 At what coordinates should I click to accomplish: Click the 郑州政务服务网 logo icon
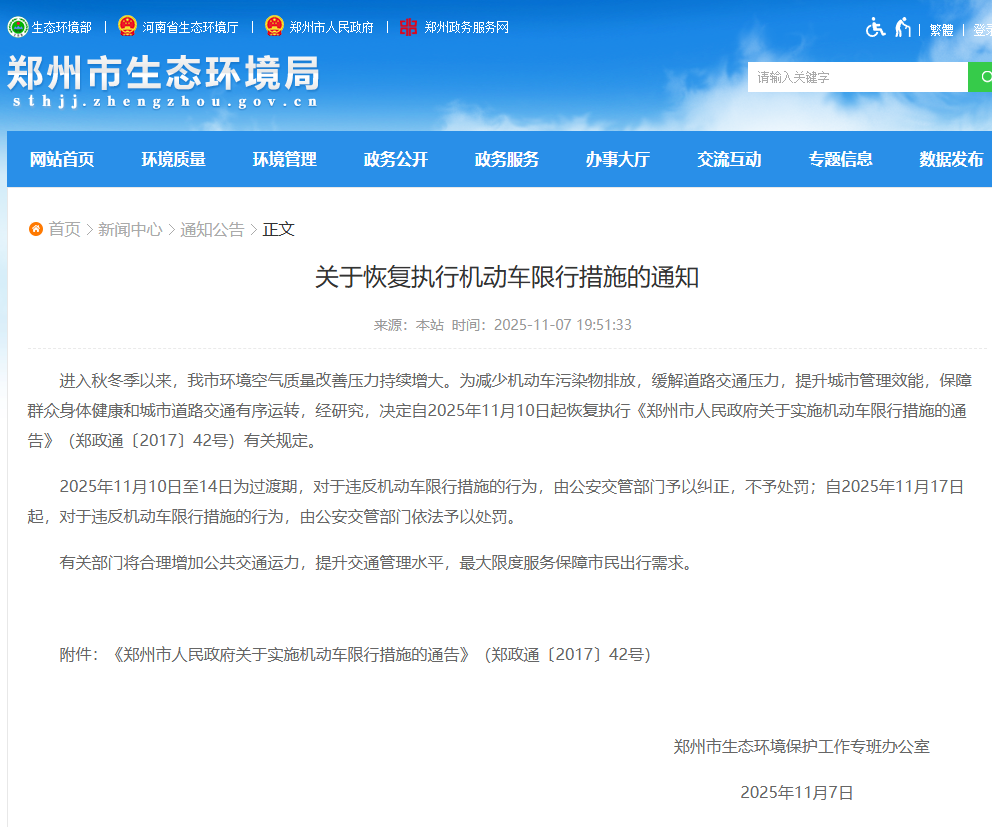pyautogui.click(x=407, y=27)
